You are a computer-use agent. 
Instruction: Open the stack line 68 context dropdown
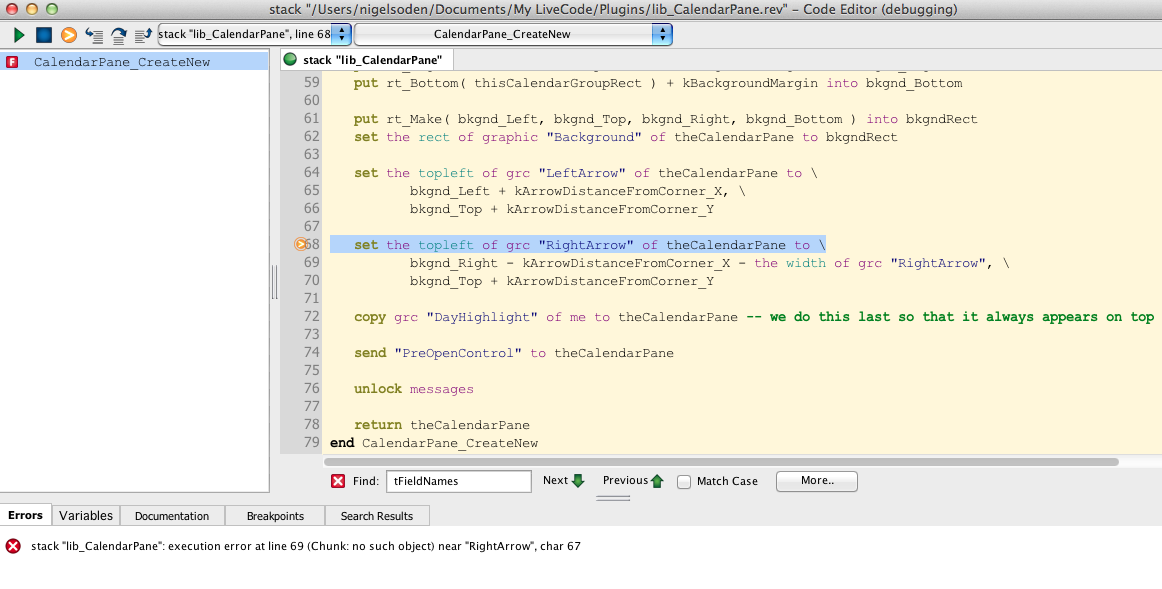click(x=254, y=35)
